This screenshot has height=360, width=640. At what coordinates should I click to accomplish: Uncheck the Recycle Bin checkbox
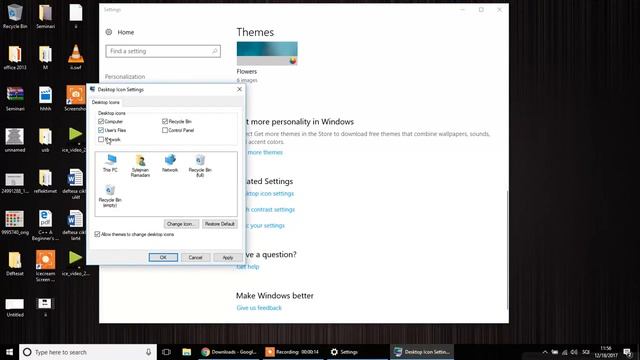[x=165, y=121]
